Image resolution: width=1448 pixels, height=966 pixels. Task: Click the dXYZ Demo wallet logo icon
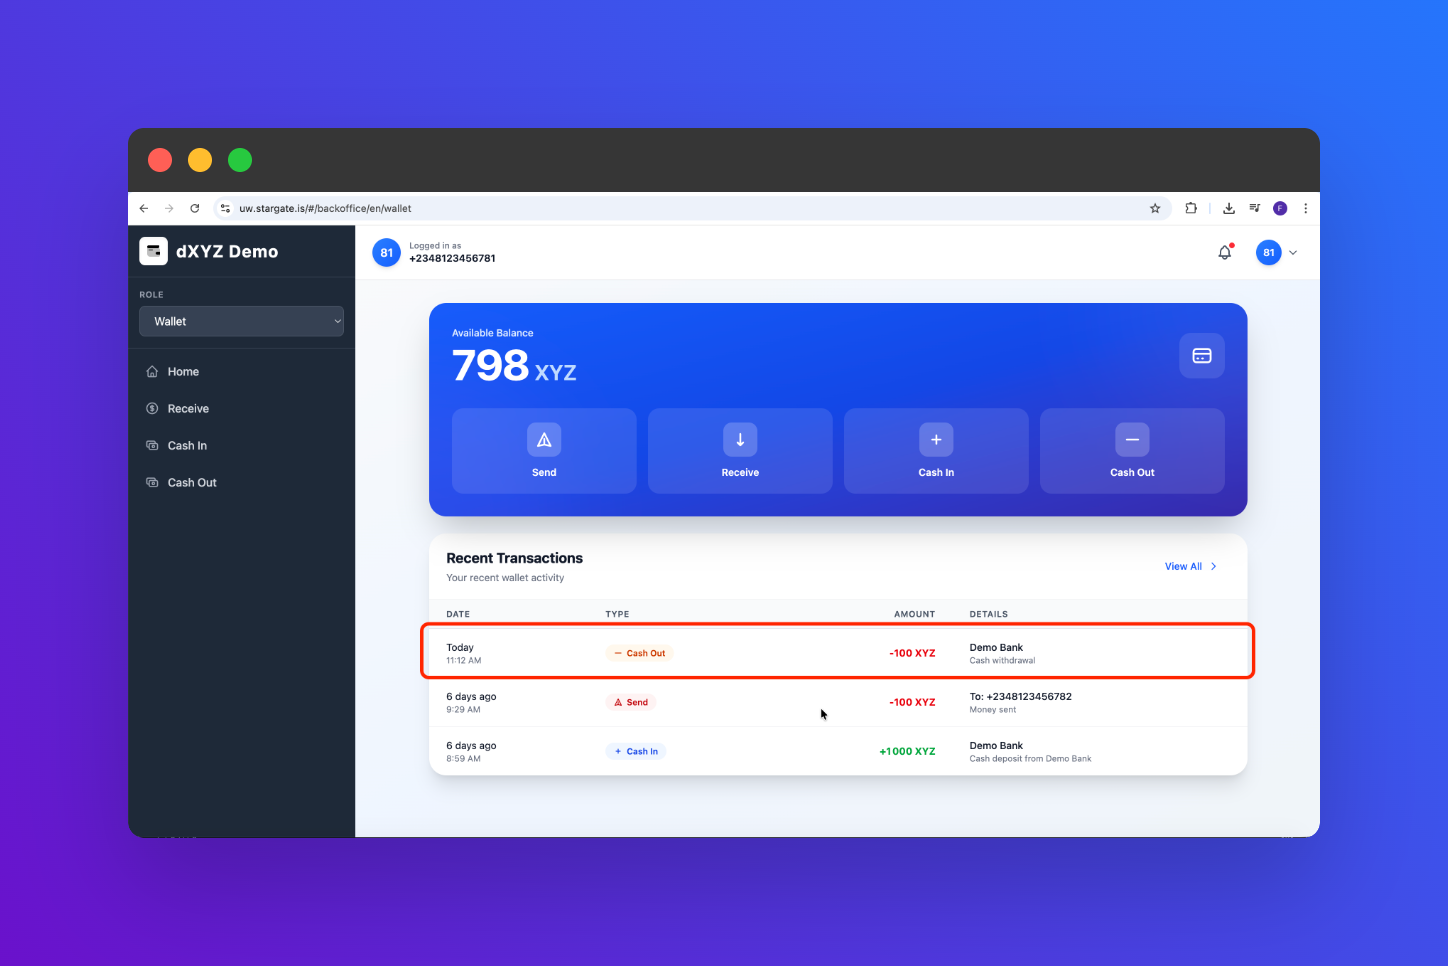click(x=153, y=251)
